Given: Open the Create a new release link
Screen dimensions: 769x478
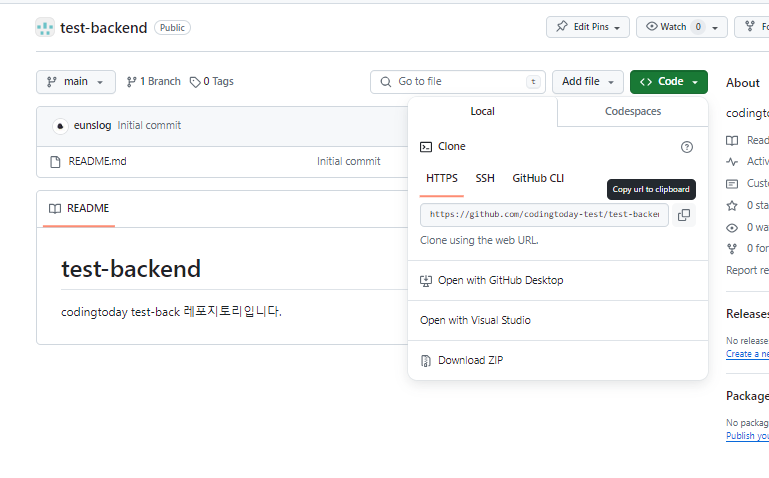Looking at the screenshot, I should pyautogui.click(x=747, y=354).
